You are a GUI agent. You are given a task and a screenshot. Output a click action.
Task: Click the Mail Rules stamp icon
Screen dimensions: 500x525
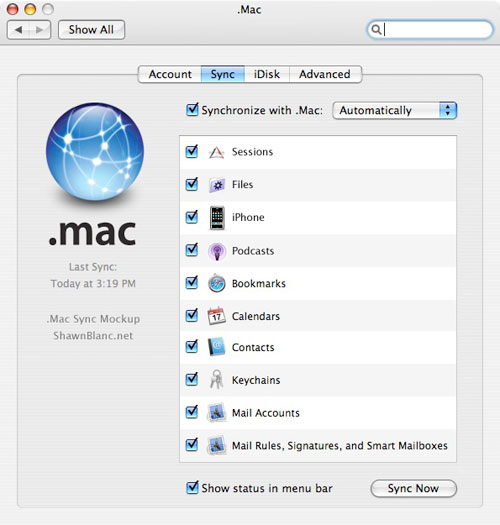coord(216,445)
